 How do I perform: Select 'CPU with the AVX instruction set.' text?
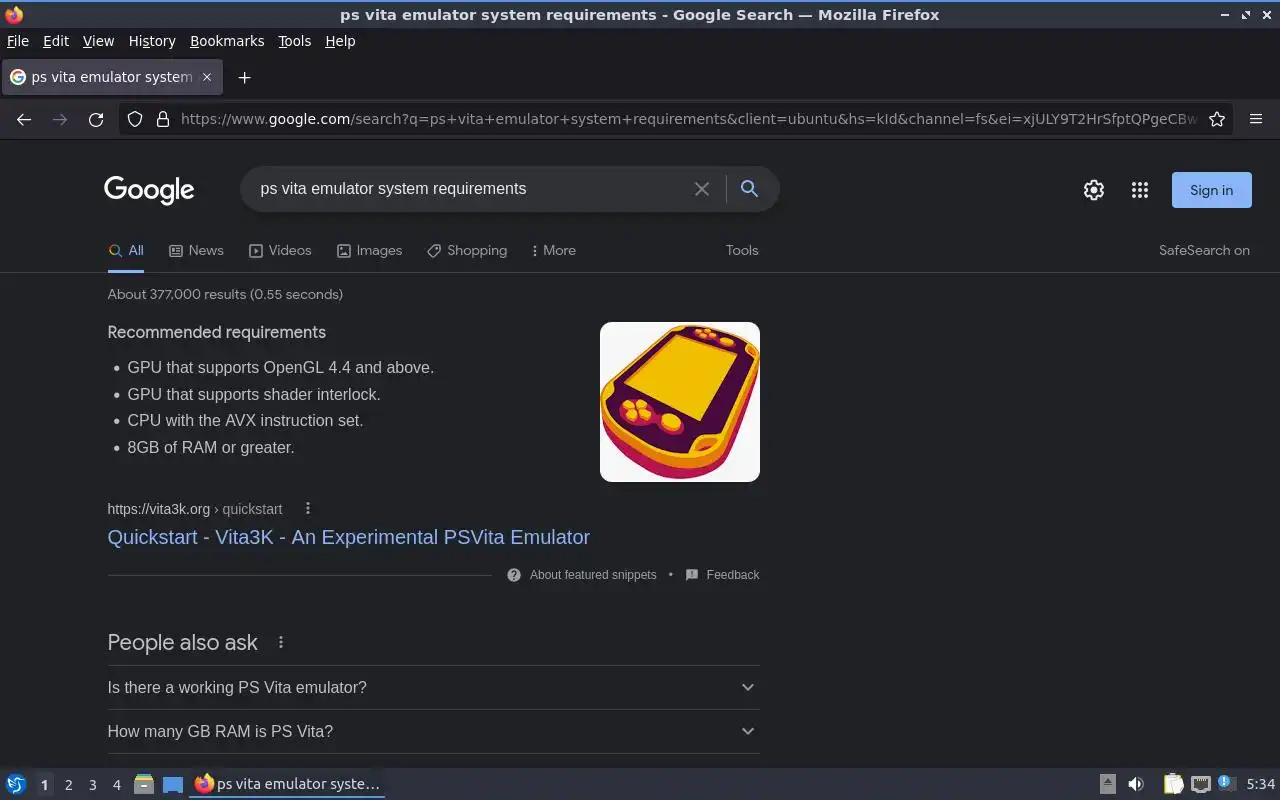(x=245, y=420)
